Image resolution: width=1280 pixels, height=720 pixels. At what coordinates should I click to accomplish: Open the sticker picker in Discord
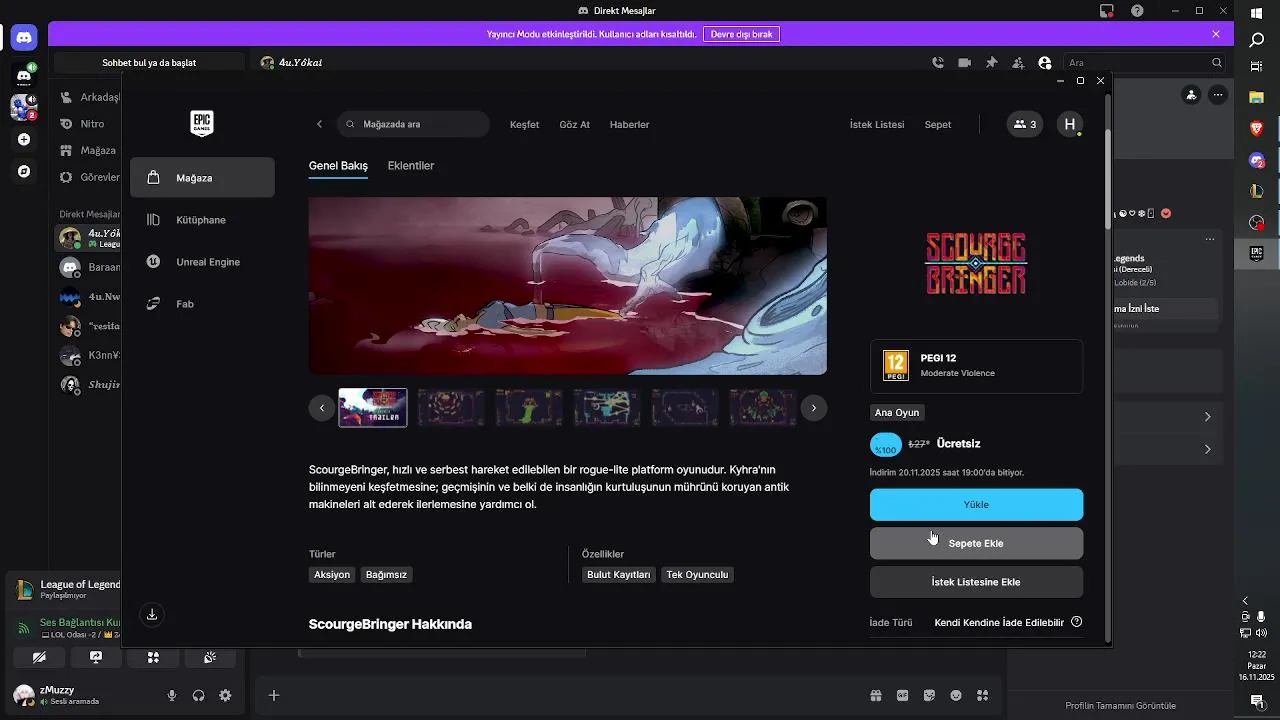(929, 695)
